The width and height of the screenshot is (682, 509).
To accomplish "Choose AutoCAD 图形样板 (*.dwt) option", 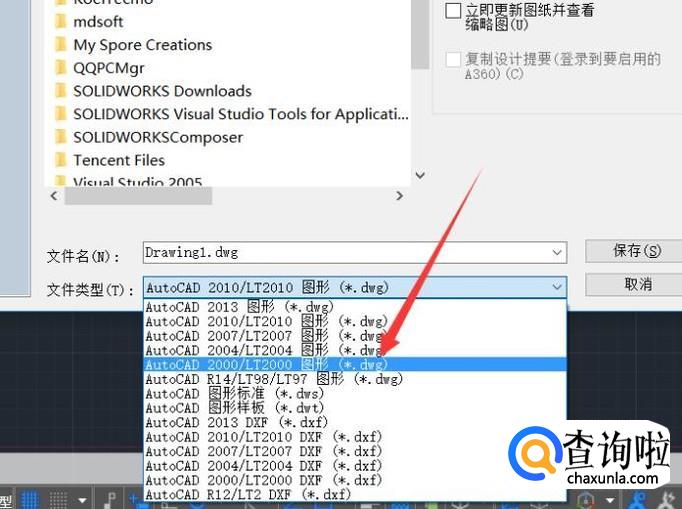I will (355, 408).
